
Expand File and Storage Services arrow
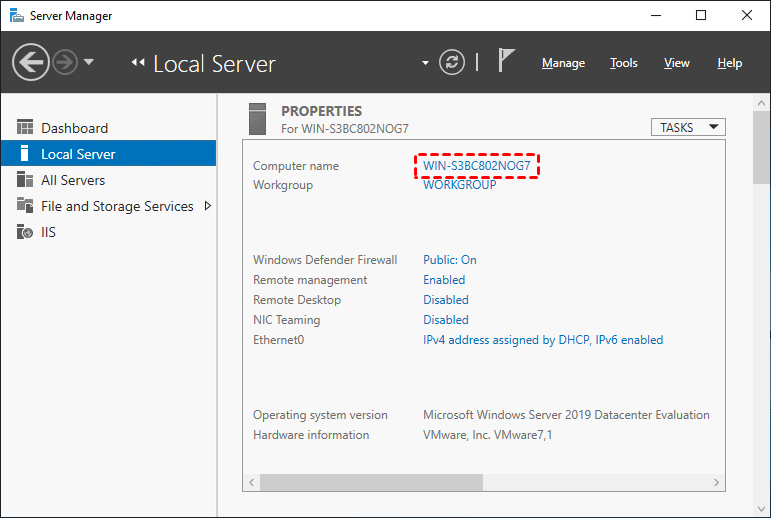tap(207, 206)
